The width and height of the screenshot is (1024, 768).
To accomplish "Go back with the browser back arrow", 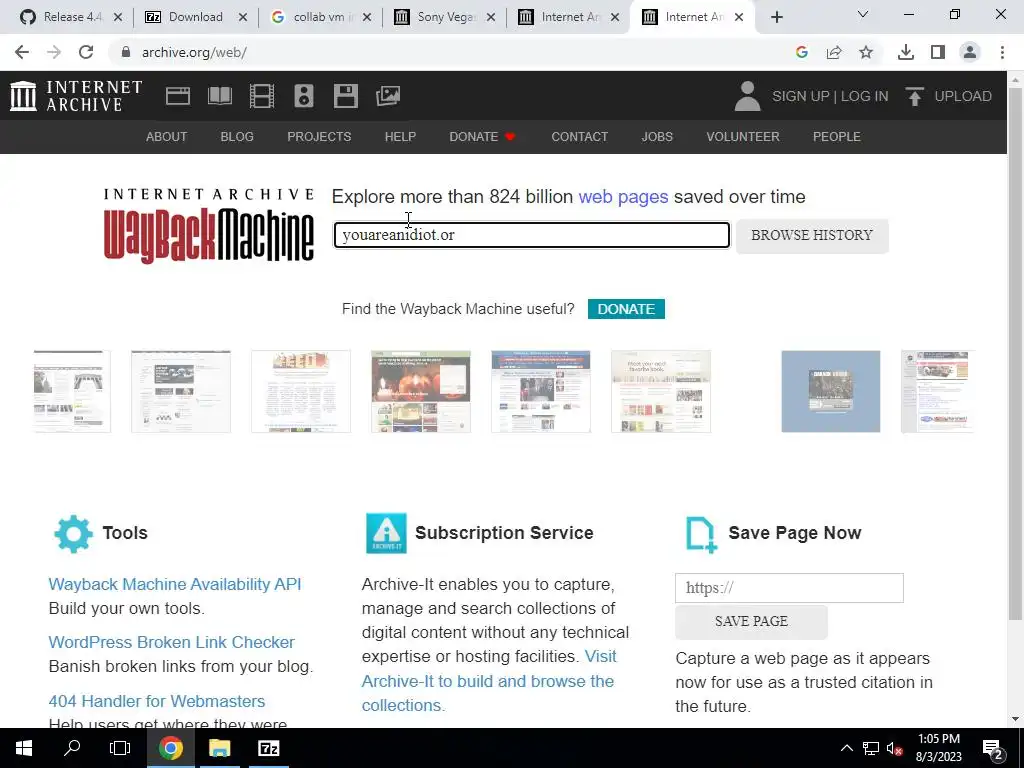I will click(x=22, y=52).
